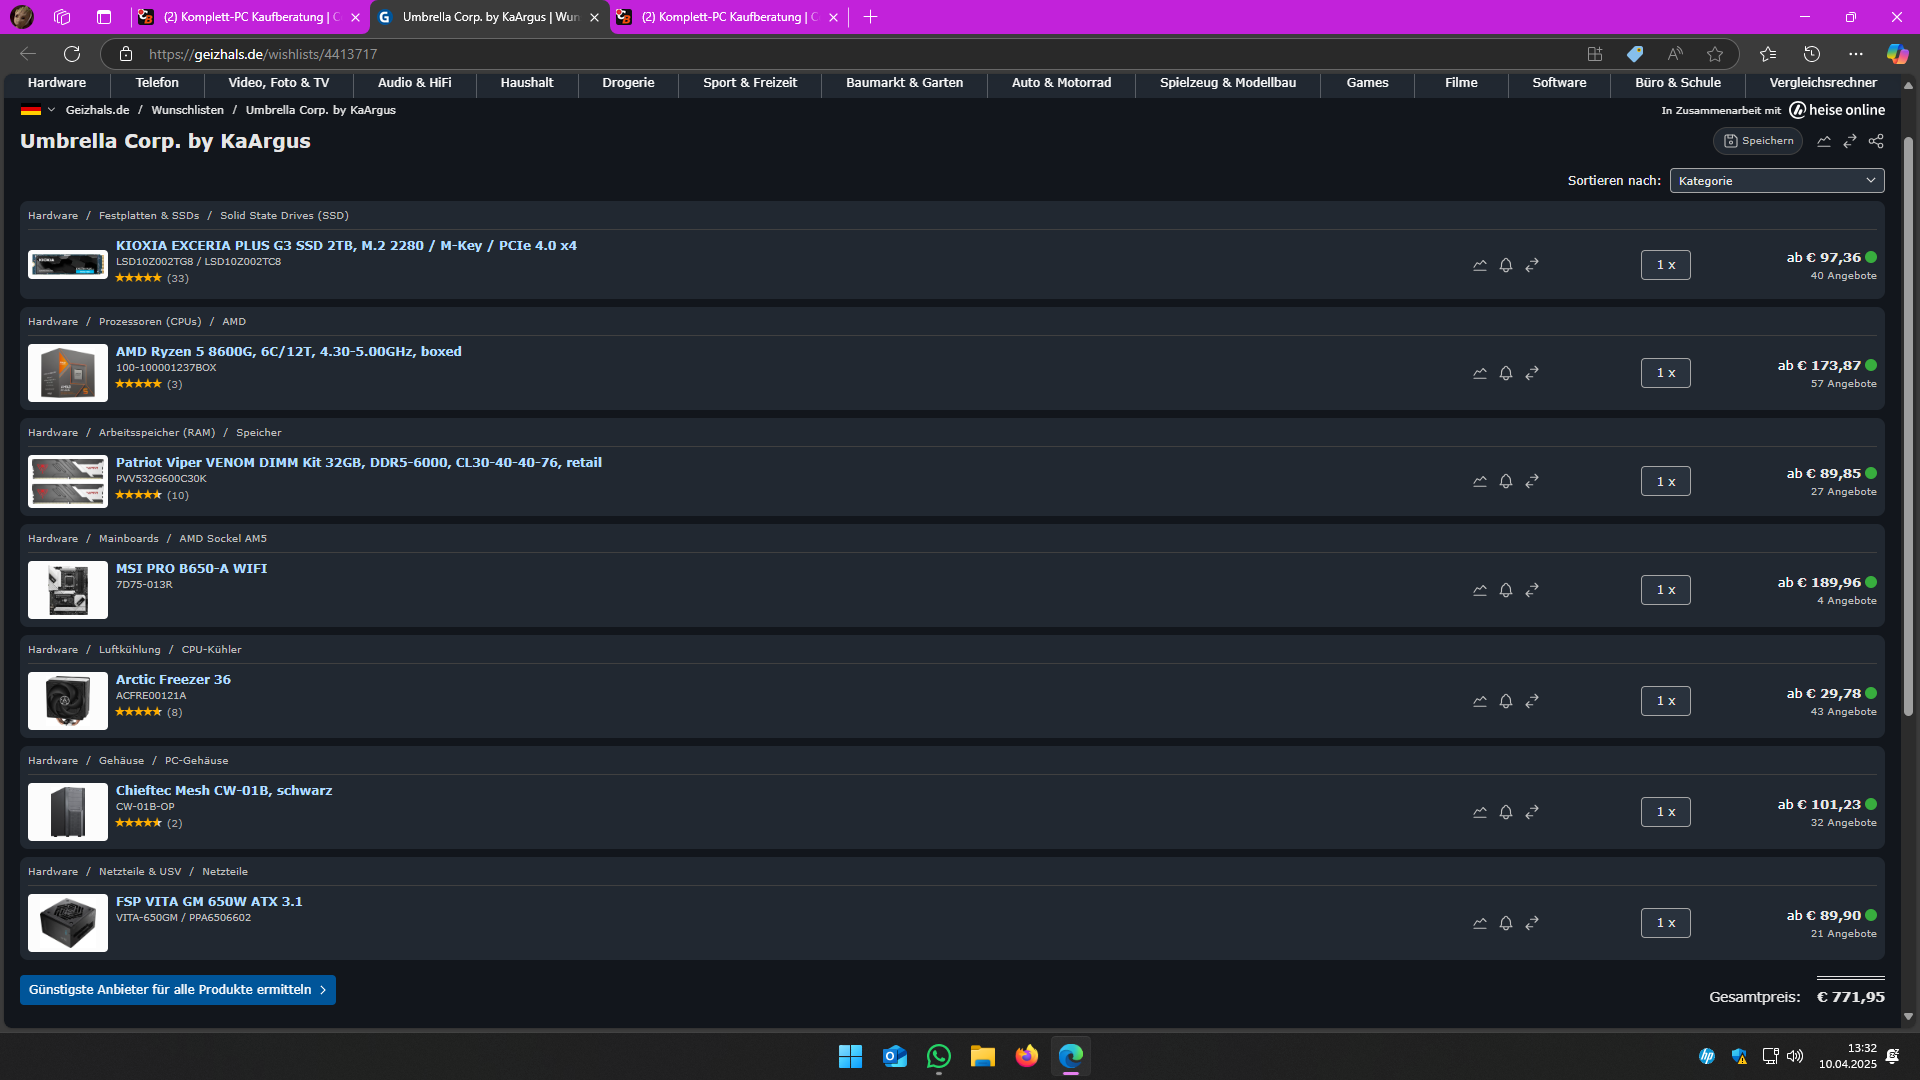Open price history icon for Arctic Freezer 36

1480,701
